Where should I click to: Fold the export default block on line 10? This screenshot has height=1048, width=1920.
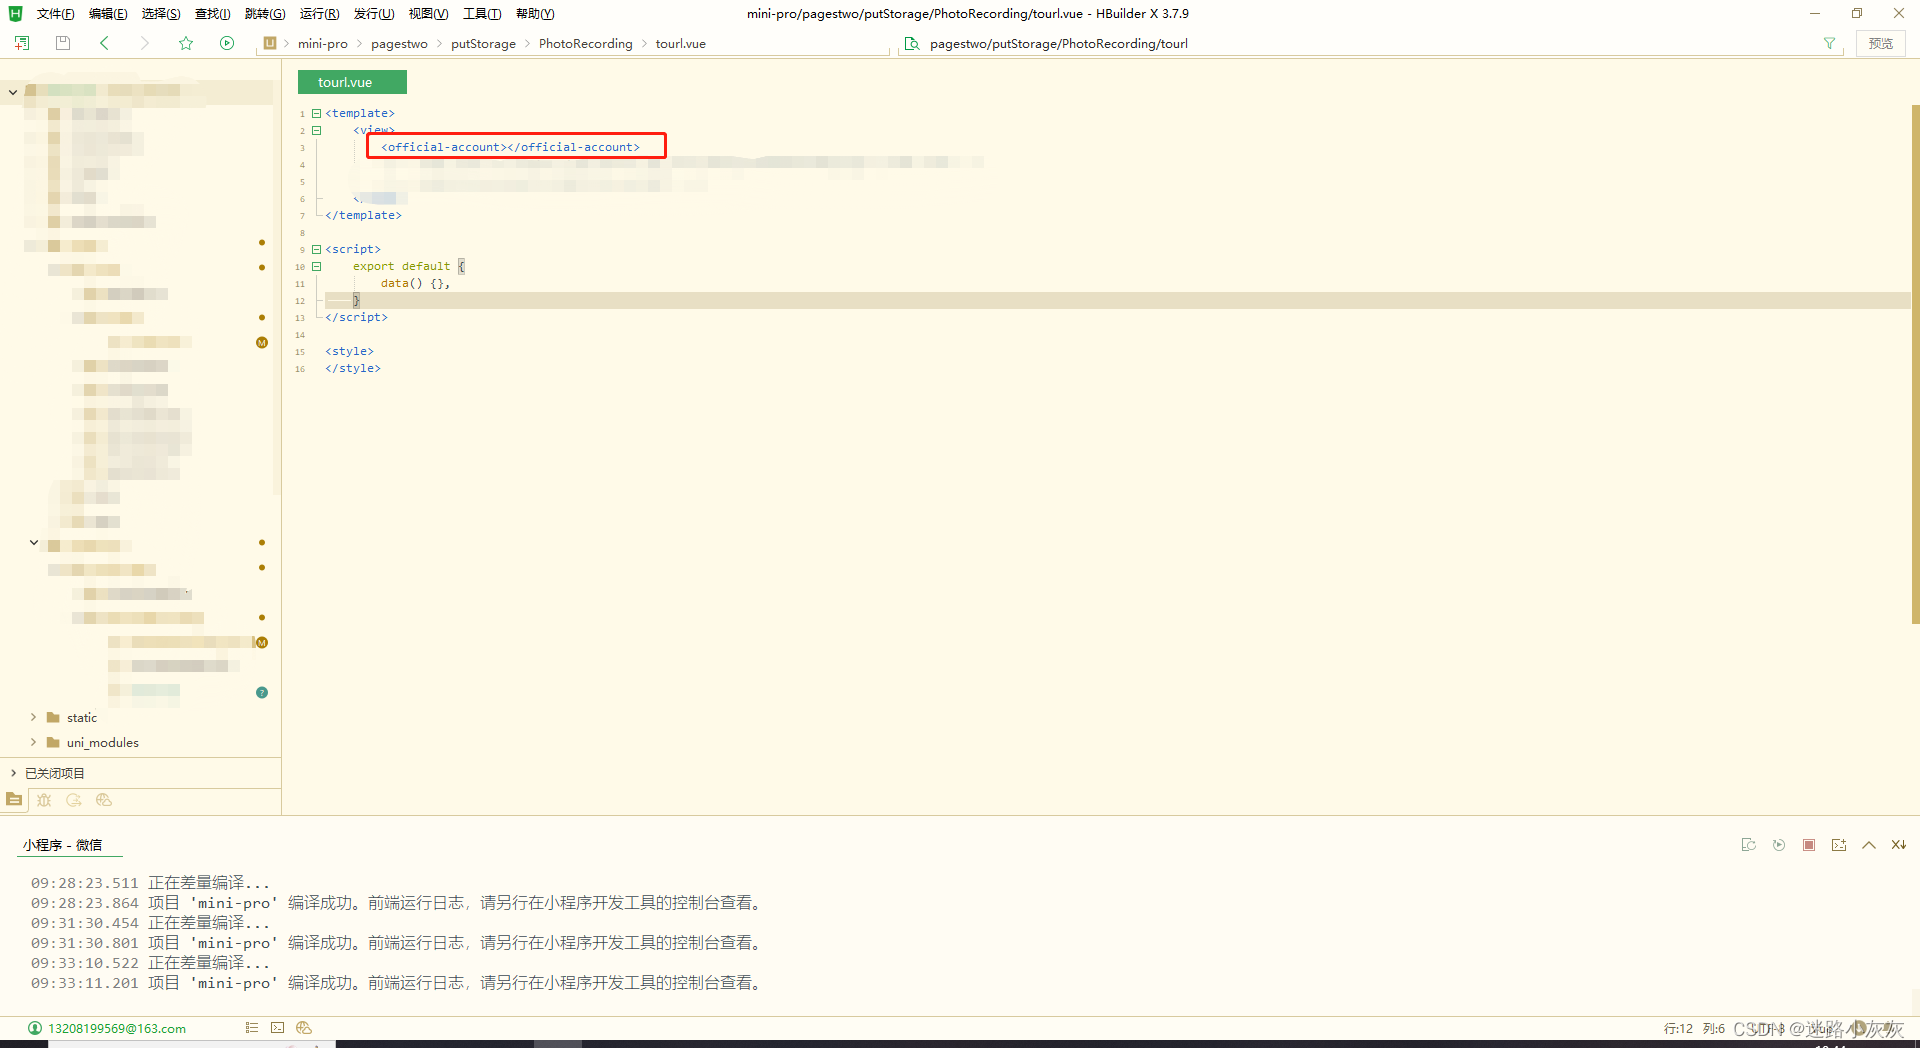316,266
